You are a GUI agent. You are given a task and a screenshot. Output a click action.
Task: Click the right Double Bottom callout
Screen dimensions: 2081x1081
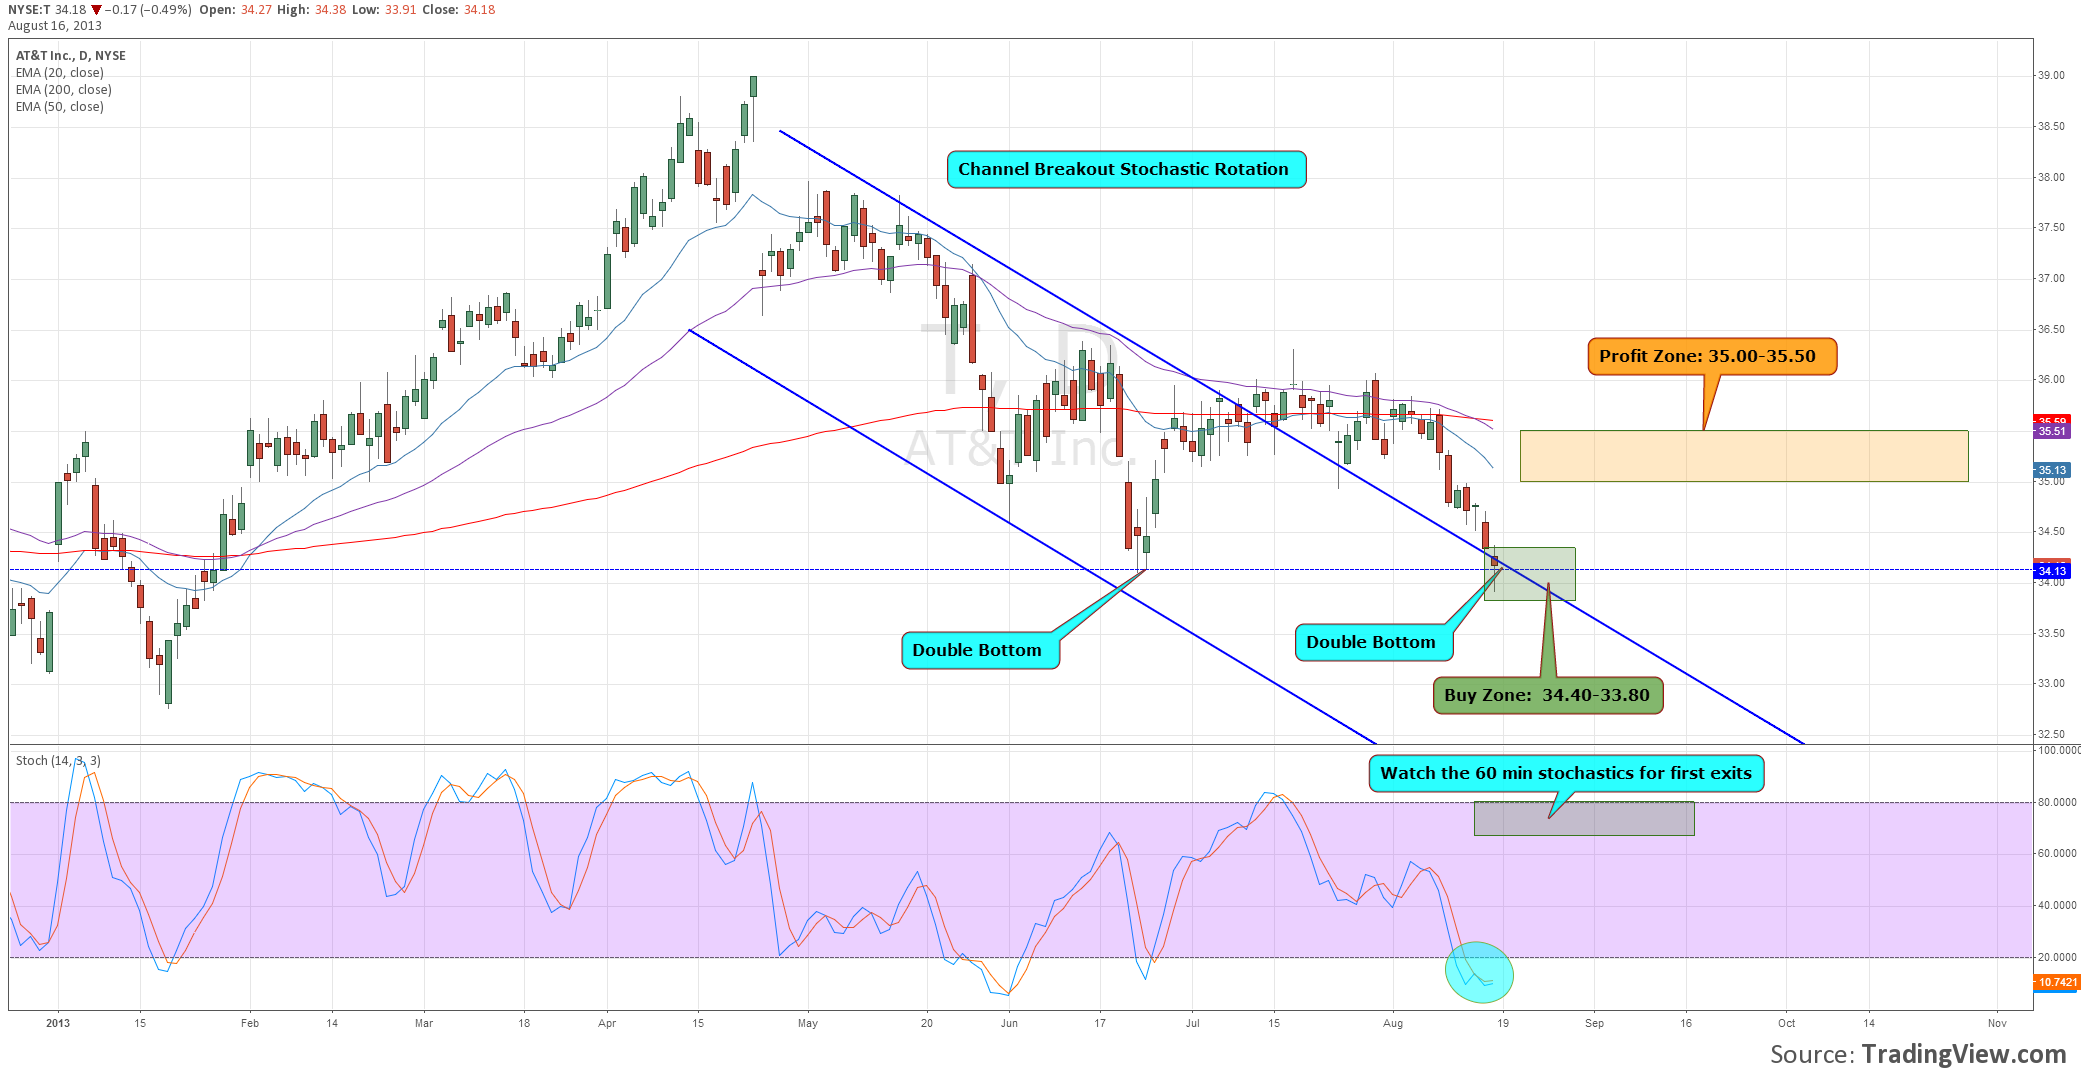1371,642
